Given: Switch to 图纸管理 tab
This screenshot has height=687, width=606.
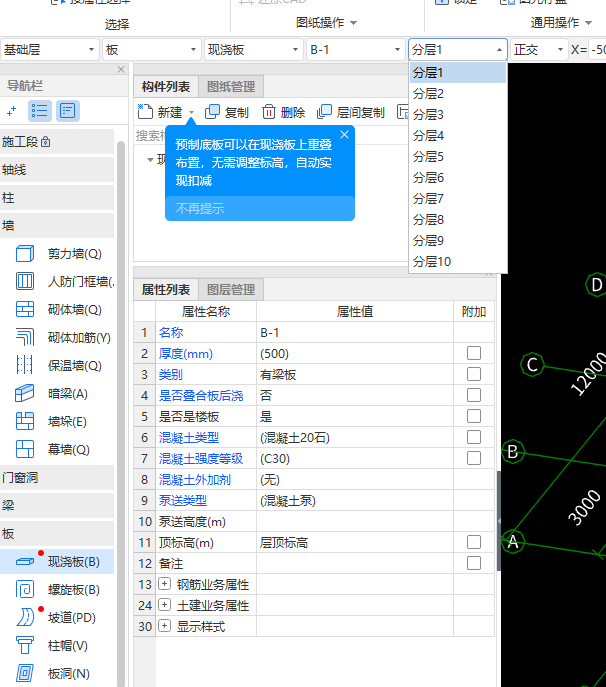Looking at the screenshot, I should click(231, 87).
